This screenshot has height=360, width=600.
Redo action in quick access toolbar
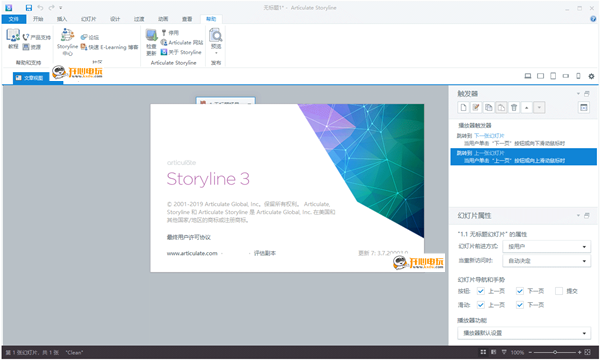pos(51,8)
